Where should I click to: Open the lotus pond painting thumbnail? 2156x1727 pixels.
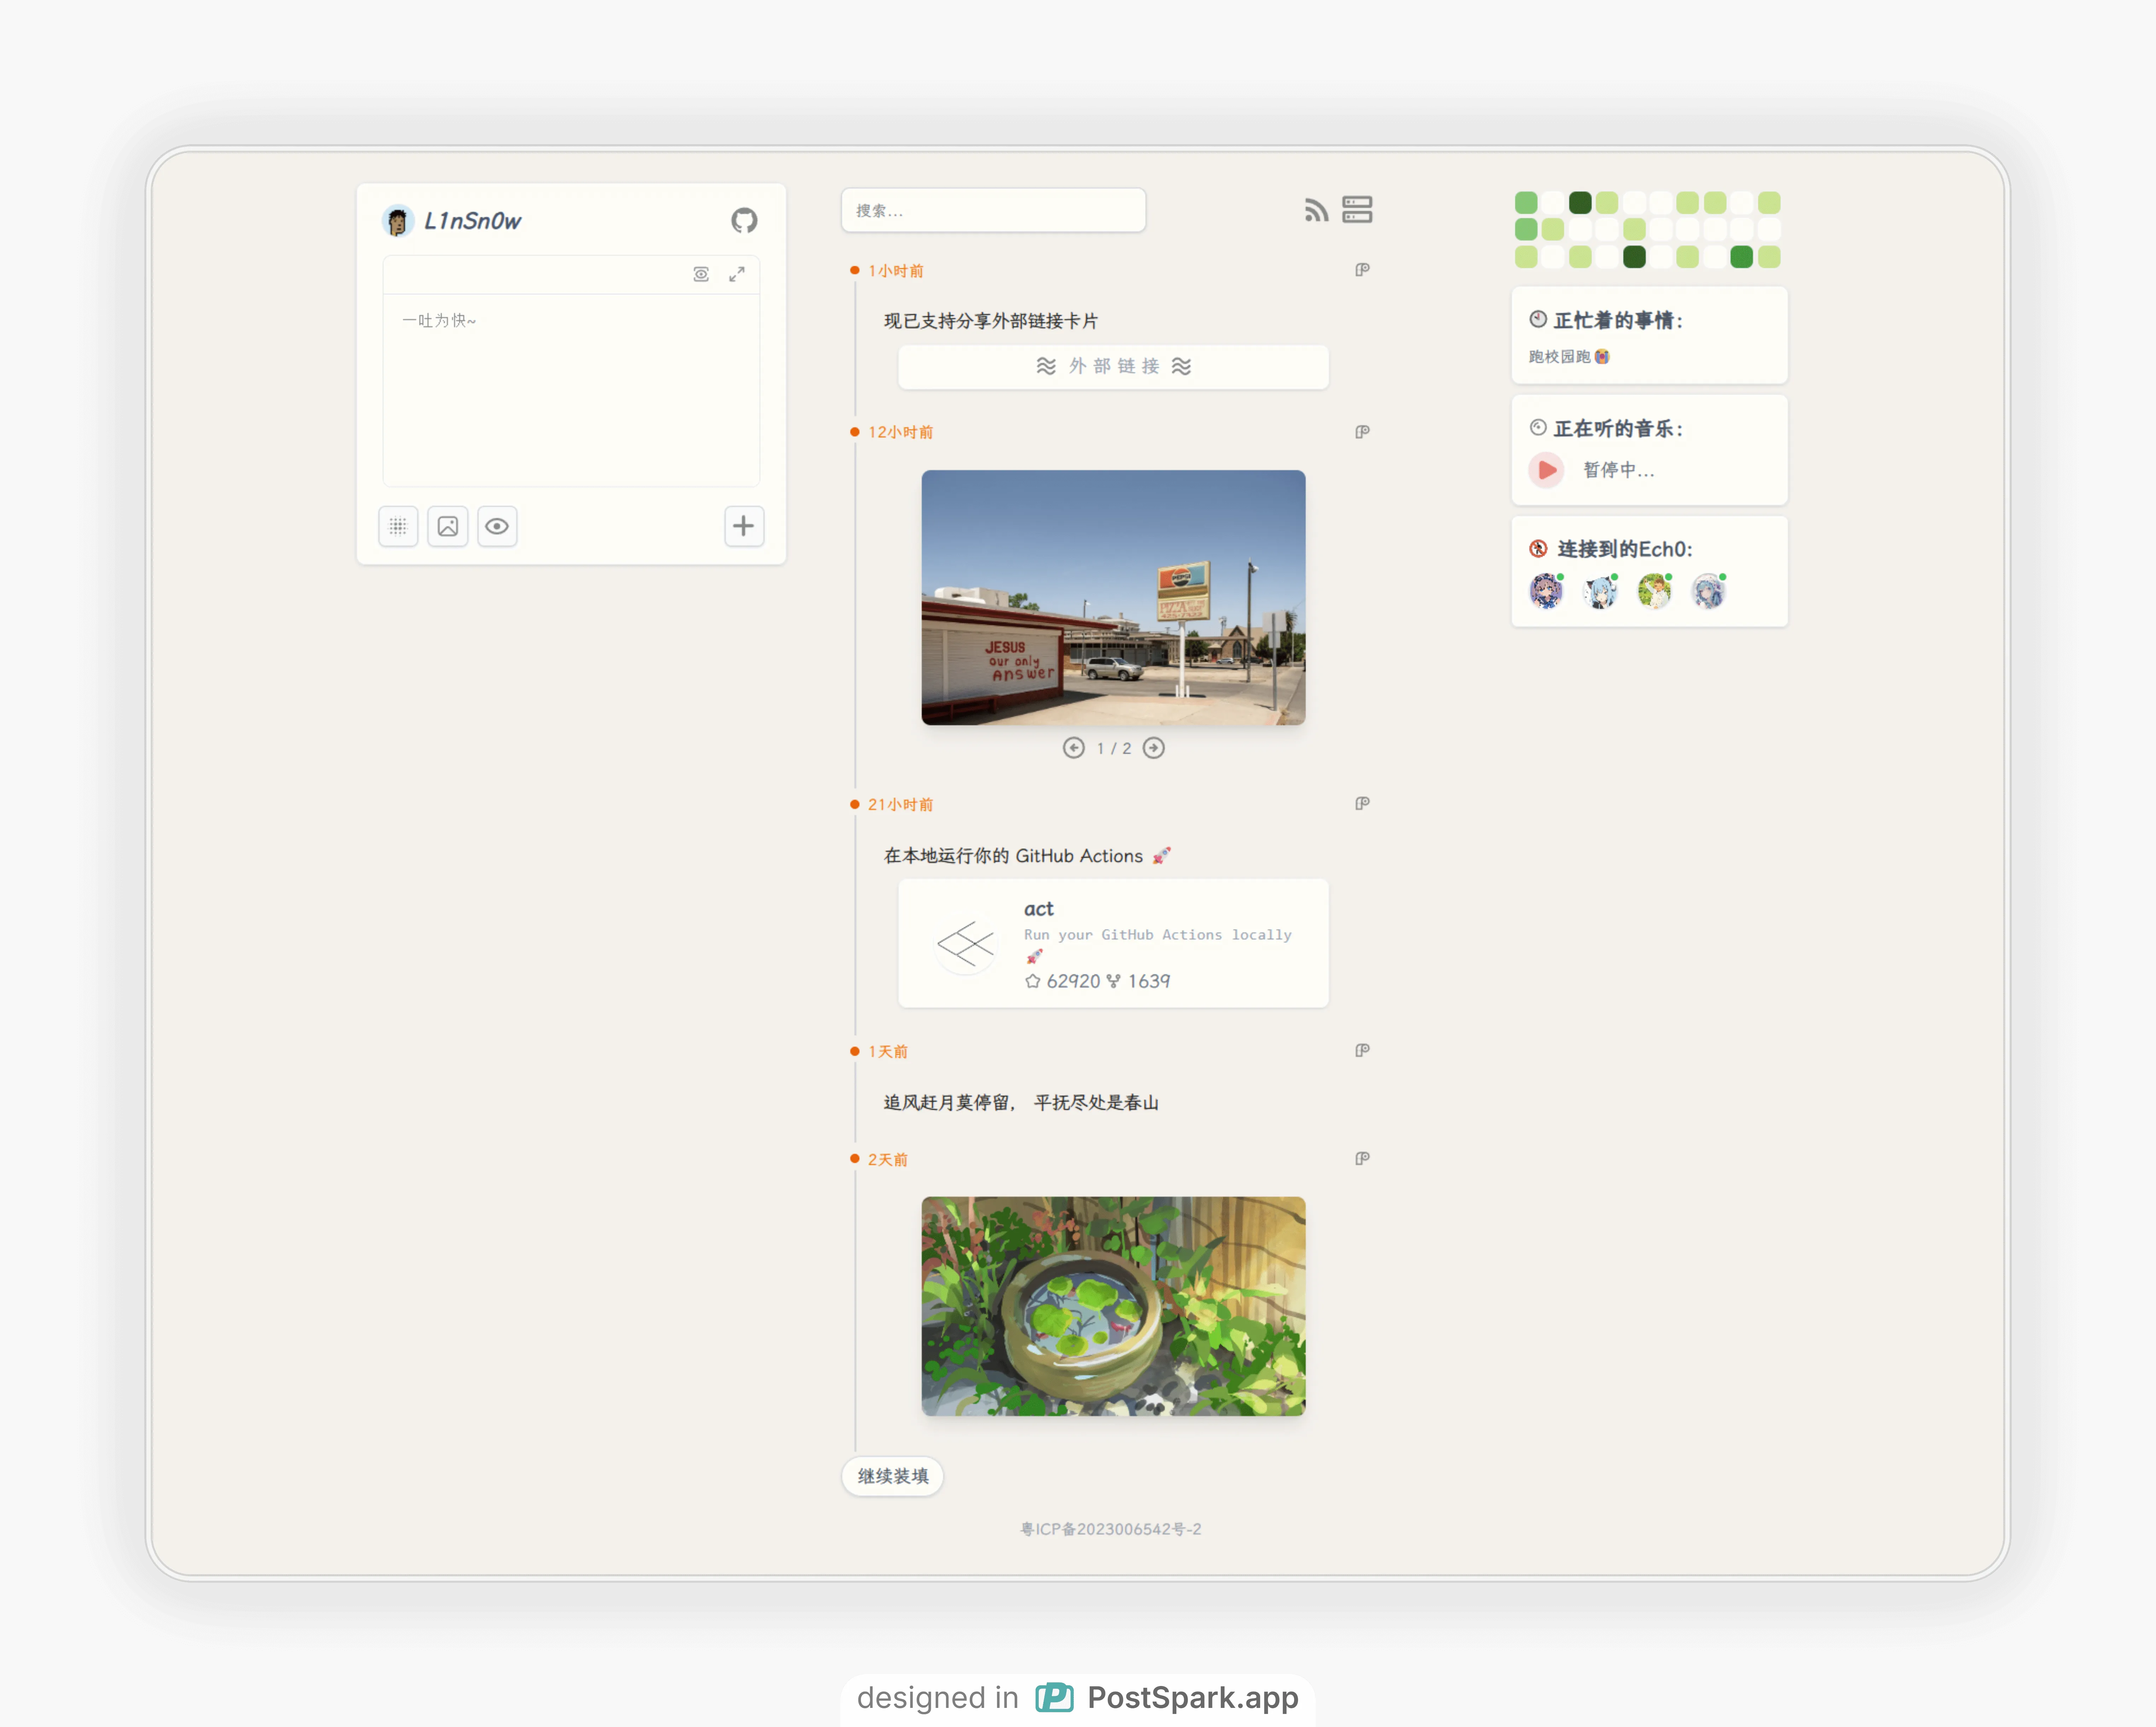pos(1113,1306)
